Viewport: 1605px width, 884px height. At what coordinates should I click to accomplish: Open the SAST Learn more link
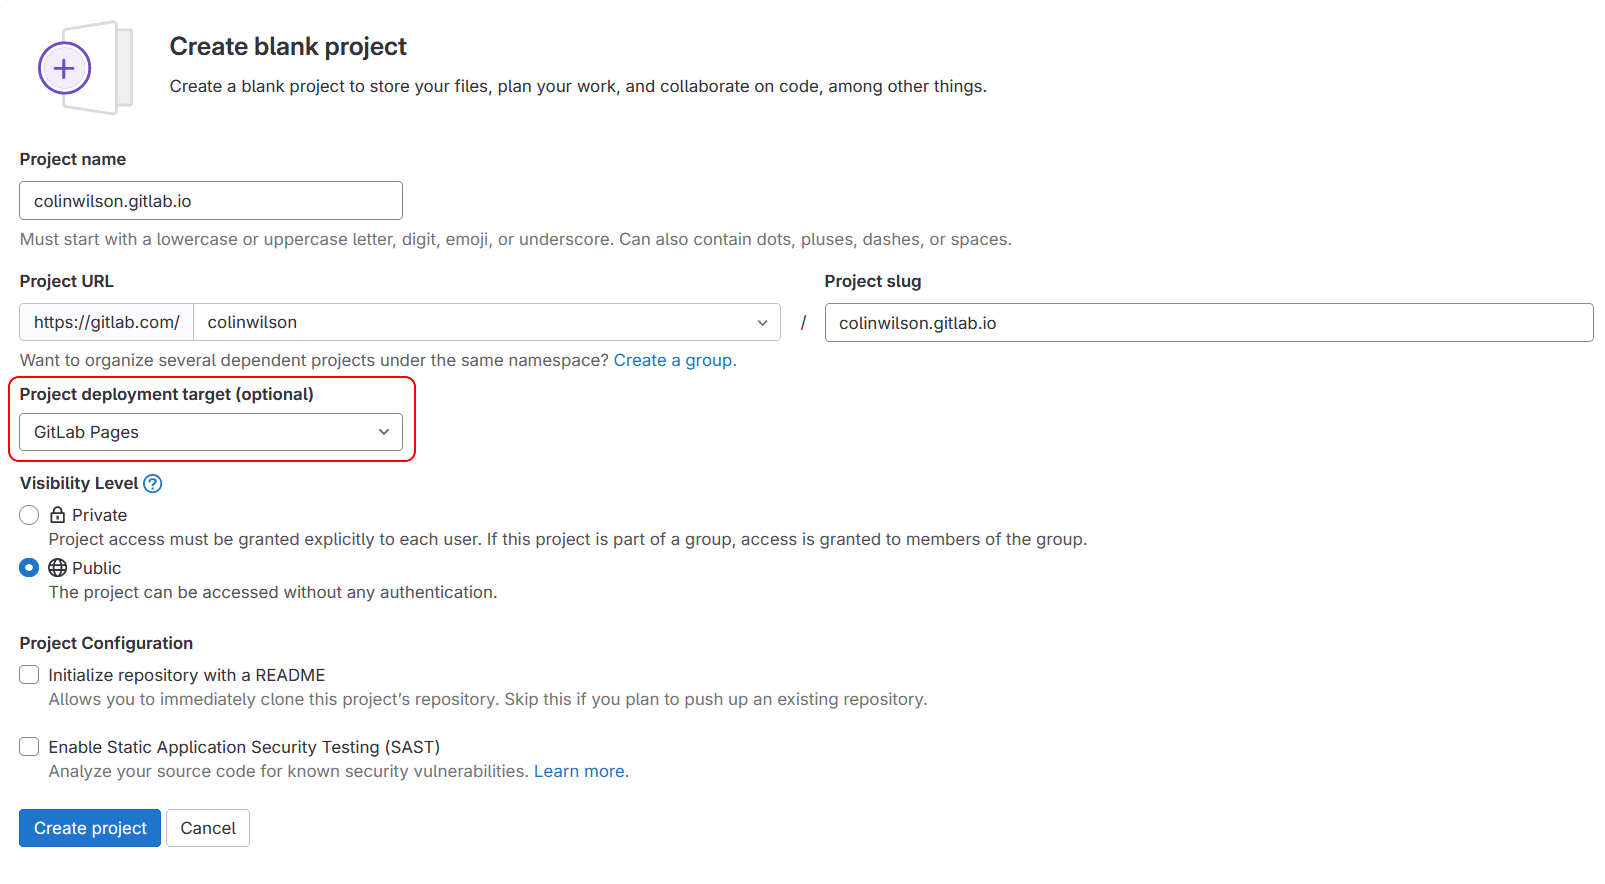(x=581, y=771)
